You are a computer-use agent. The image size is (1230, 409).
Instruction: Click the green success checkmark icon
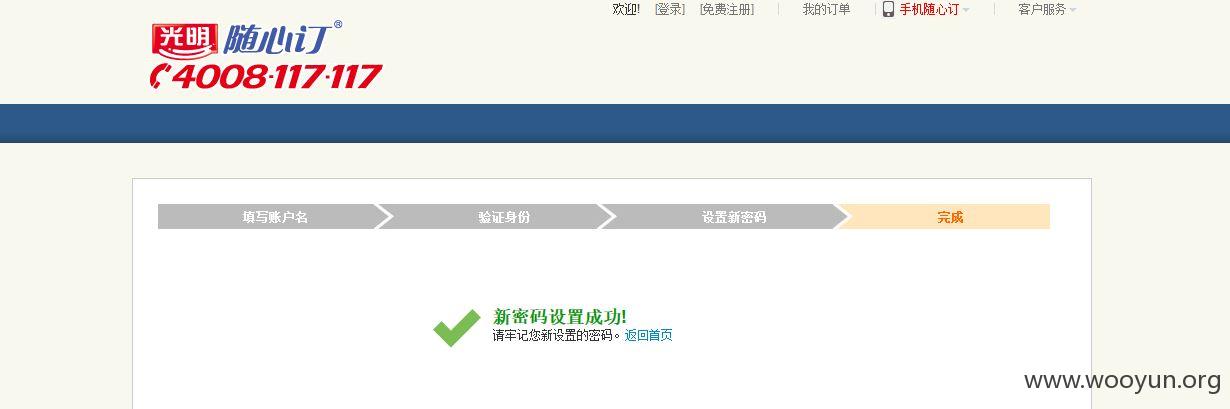[457, 327]
